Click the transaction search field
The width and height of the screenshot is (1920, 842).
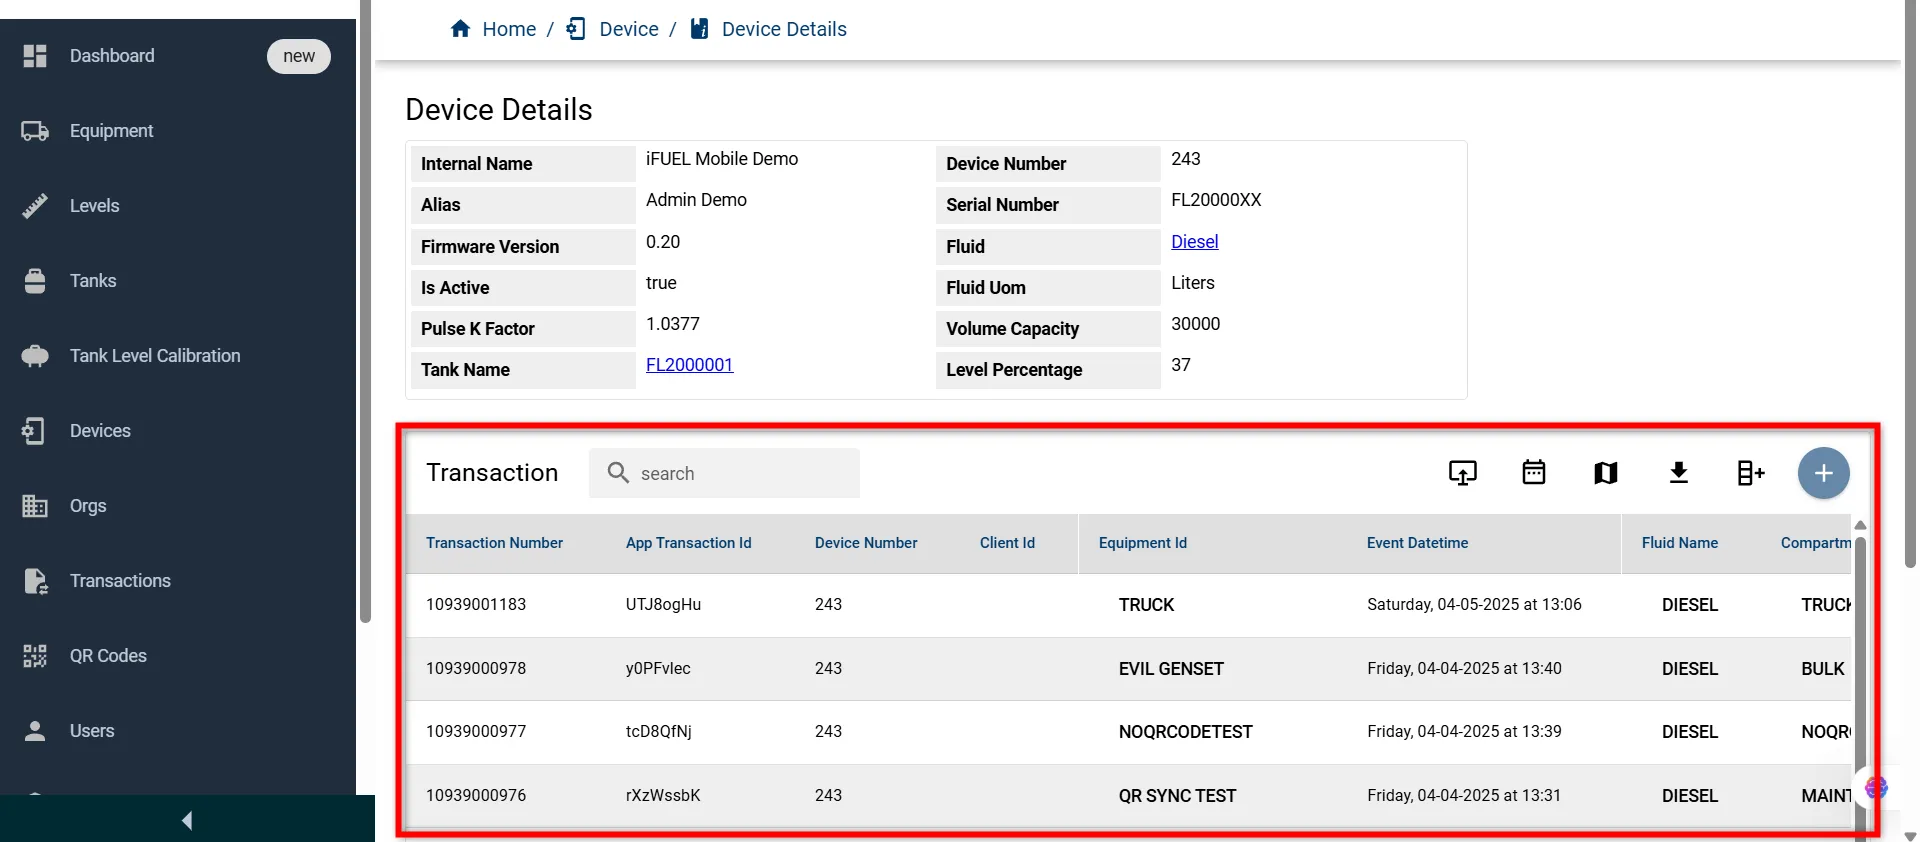tap(724, 473)
